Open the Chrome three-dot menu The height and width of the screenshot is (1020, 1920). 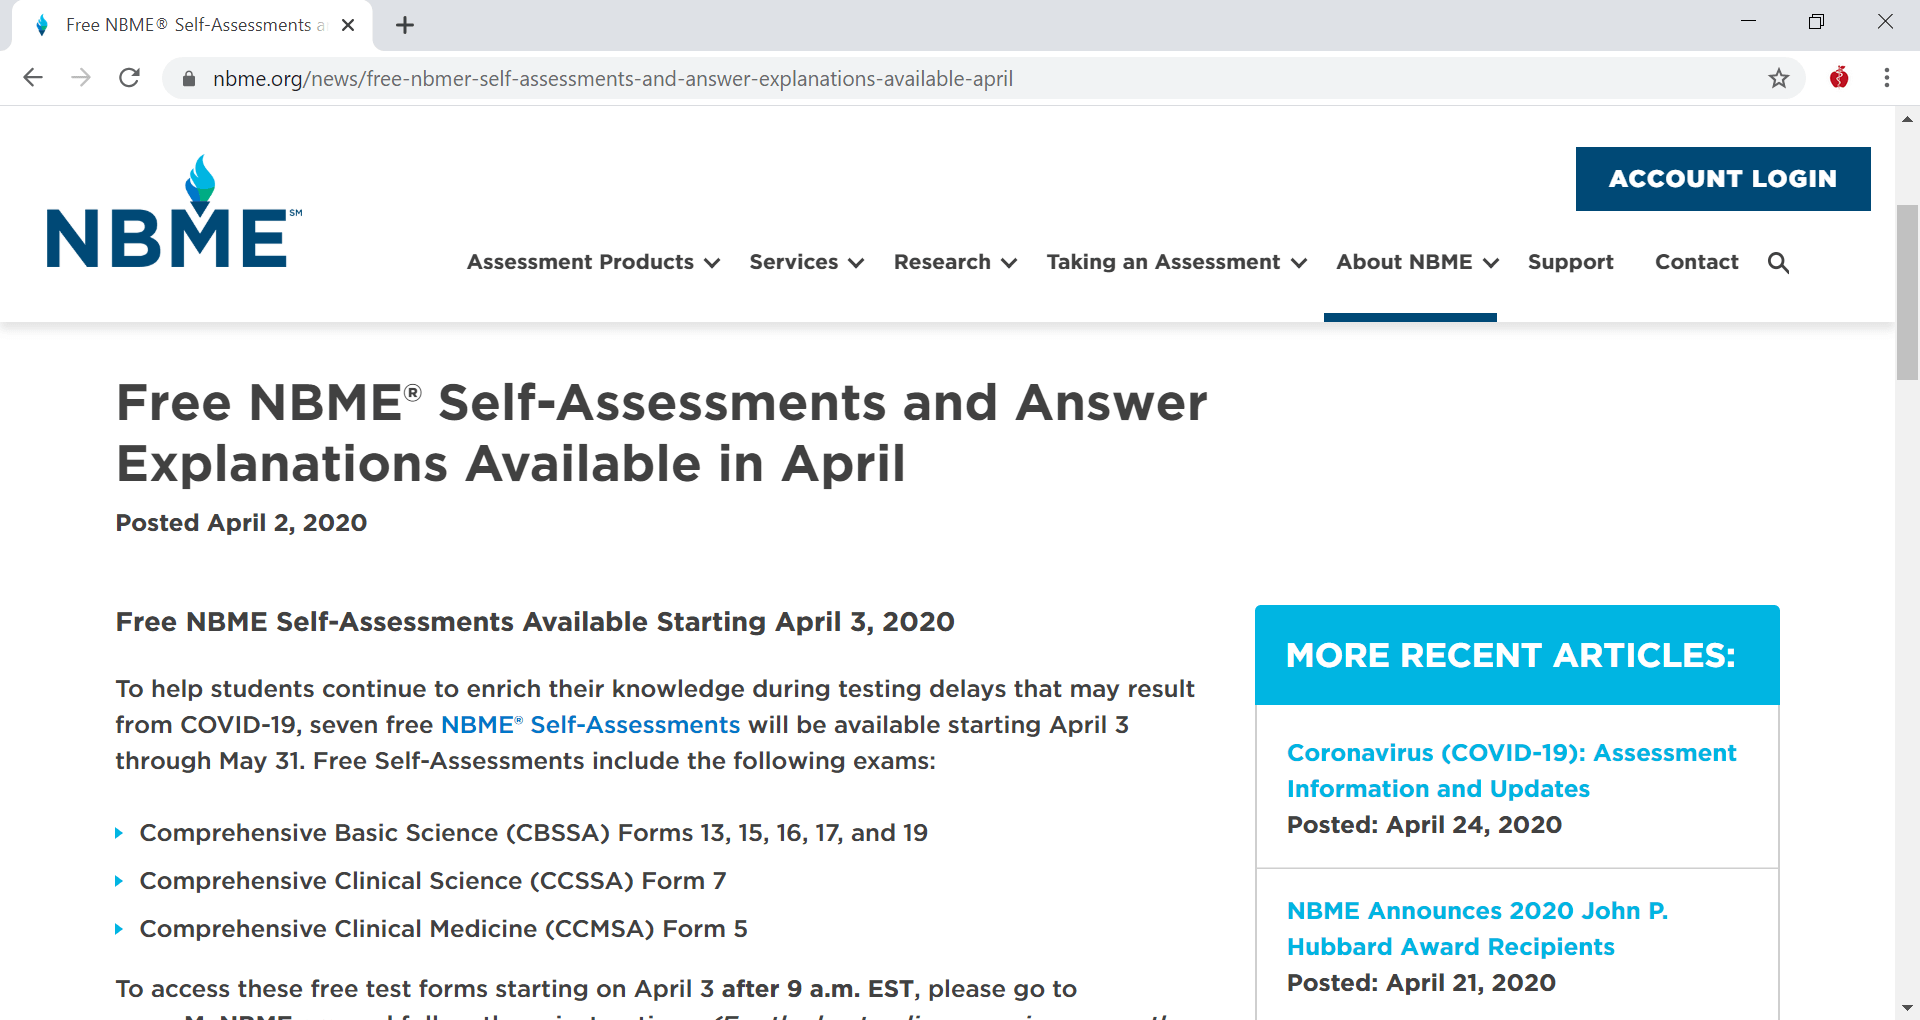coord(1888,78)
